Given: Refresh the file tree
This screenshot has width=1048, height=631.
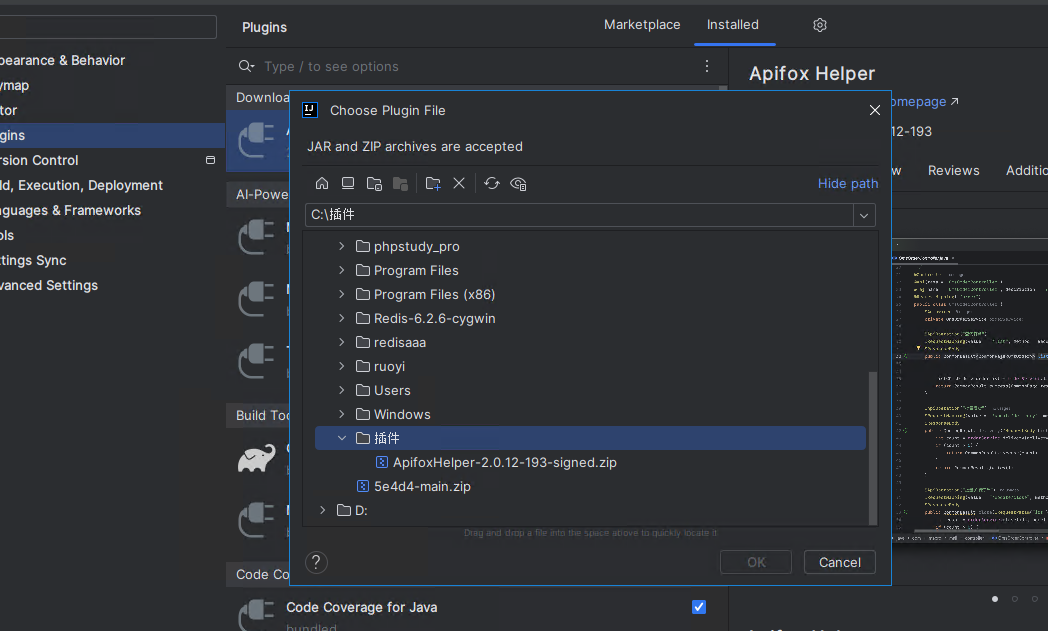Looking at the screenshot, I should click(x=492, y=183).
